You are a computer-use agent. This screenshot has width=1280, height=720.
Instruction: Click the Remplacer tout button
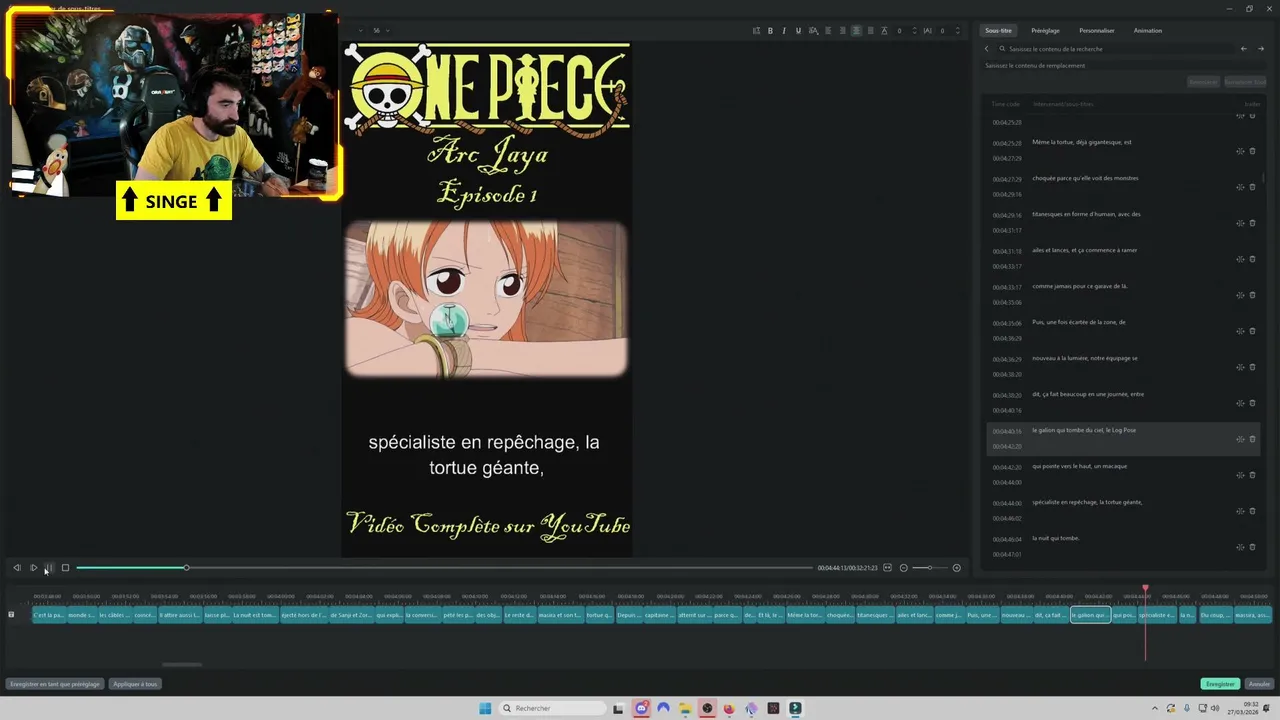point(1245,82)
